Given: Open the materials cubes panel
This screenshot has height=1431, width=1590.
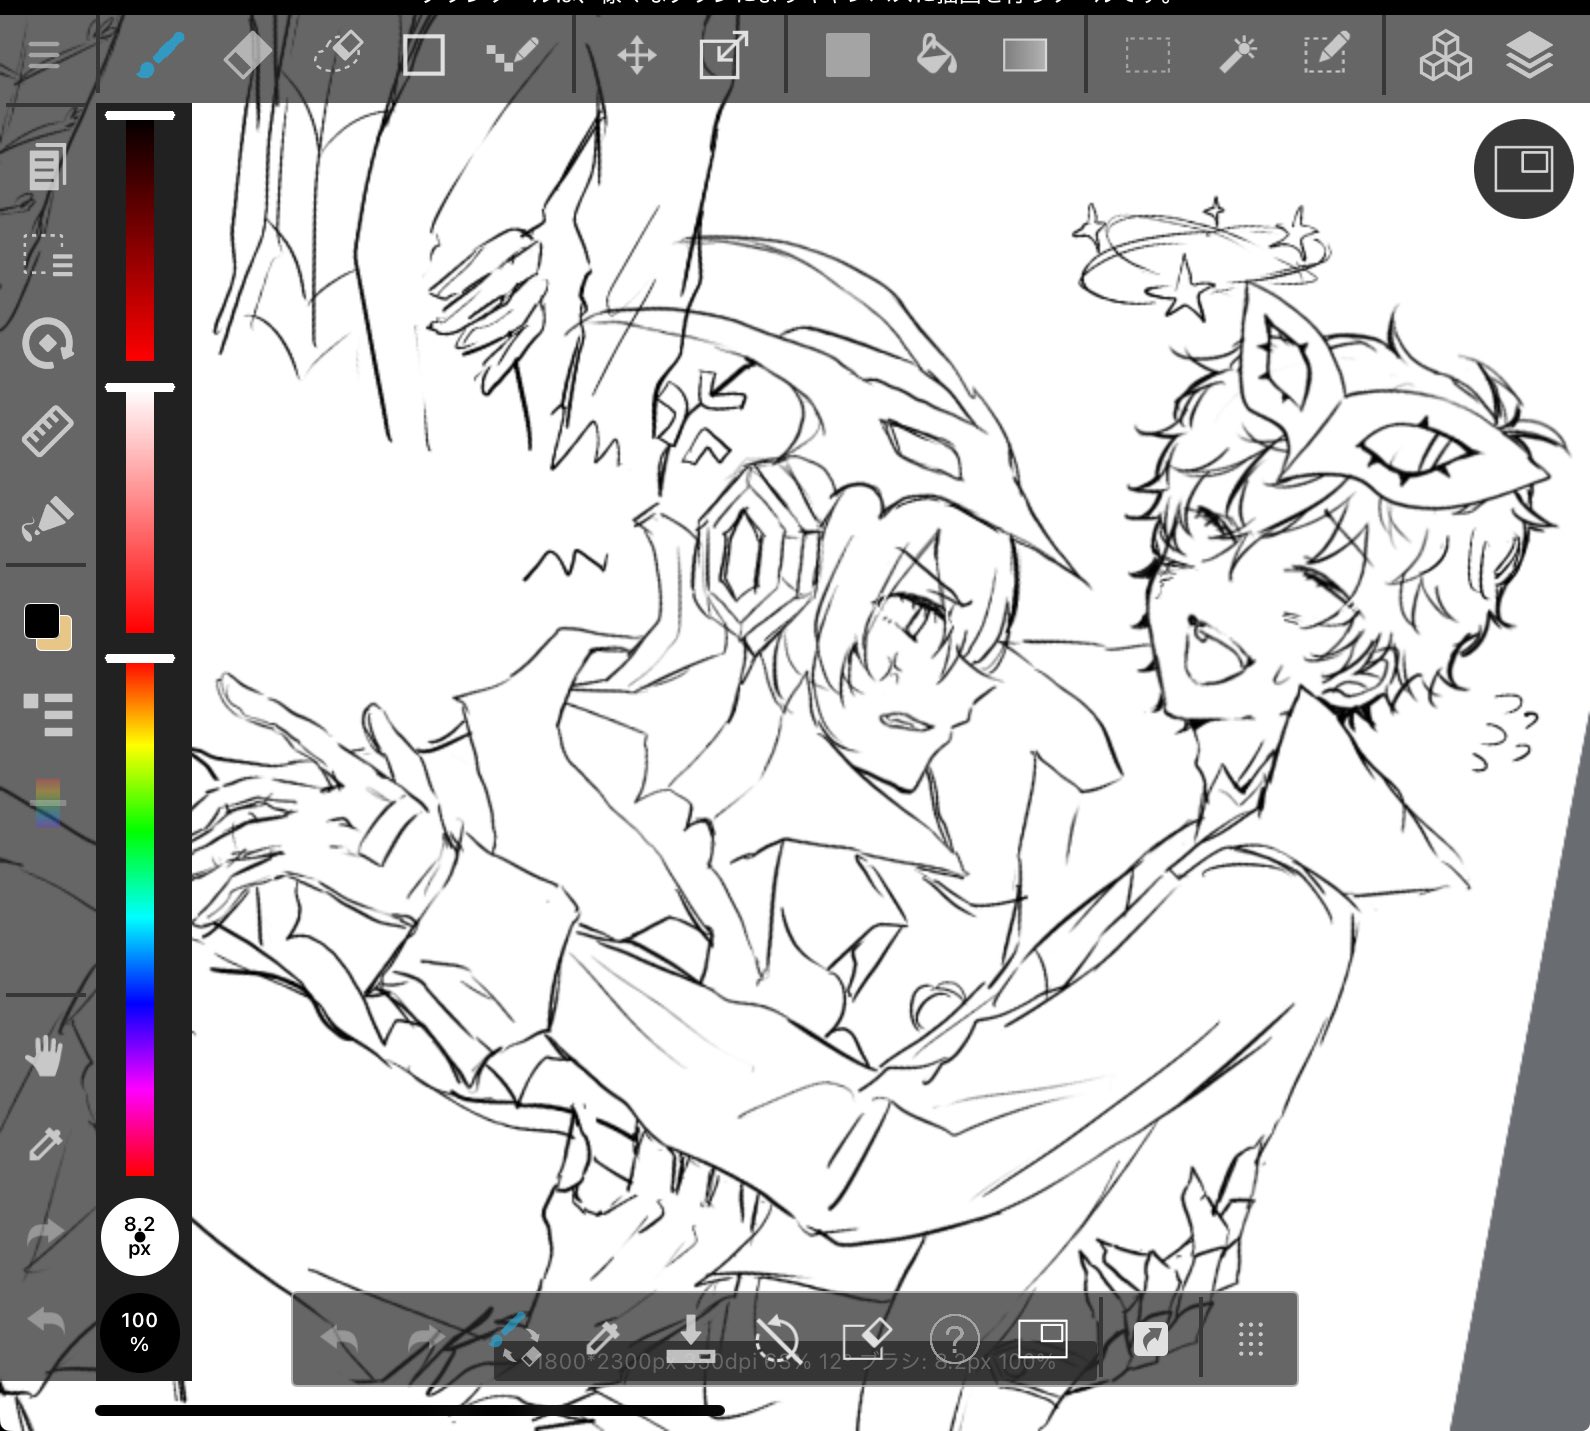Looking at the screenshot, I should pos(1445,55).
